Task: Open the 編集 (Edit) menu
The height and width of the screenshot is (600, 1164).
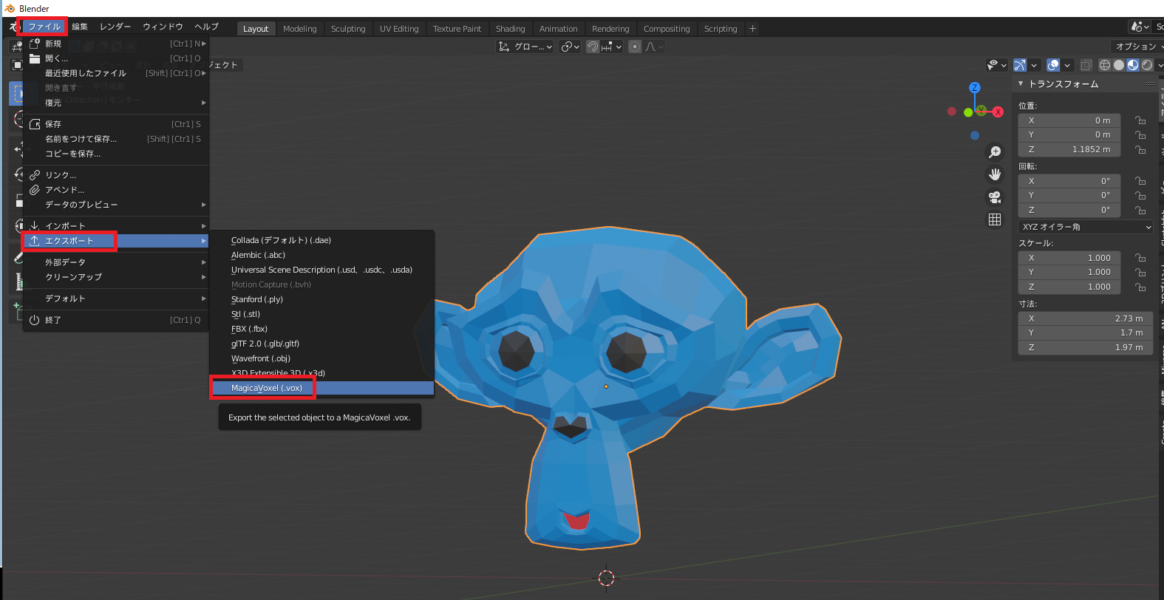Action: click(79, 27)
